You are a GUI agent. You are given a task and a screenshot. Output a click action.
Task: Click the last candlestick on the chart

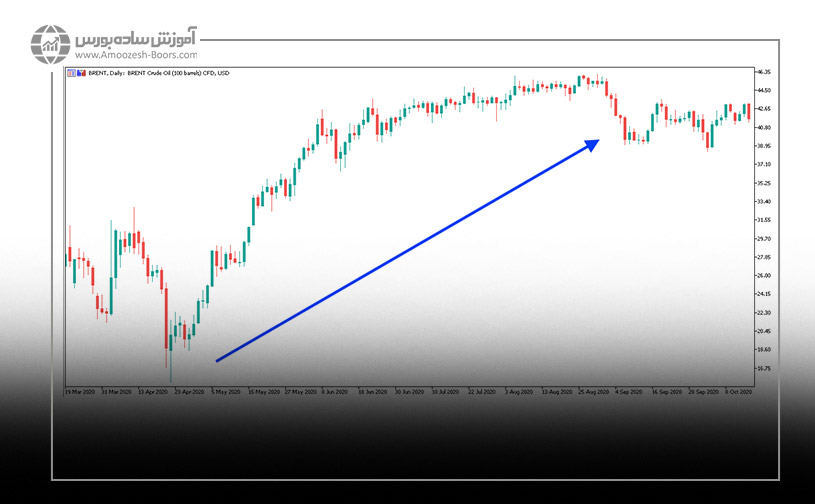point(748,112)
